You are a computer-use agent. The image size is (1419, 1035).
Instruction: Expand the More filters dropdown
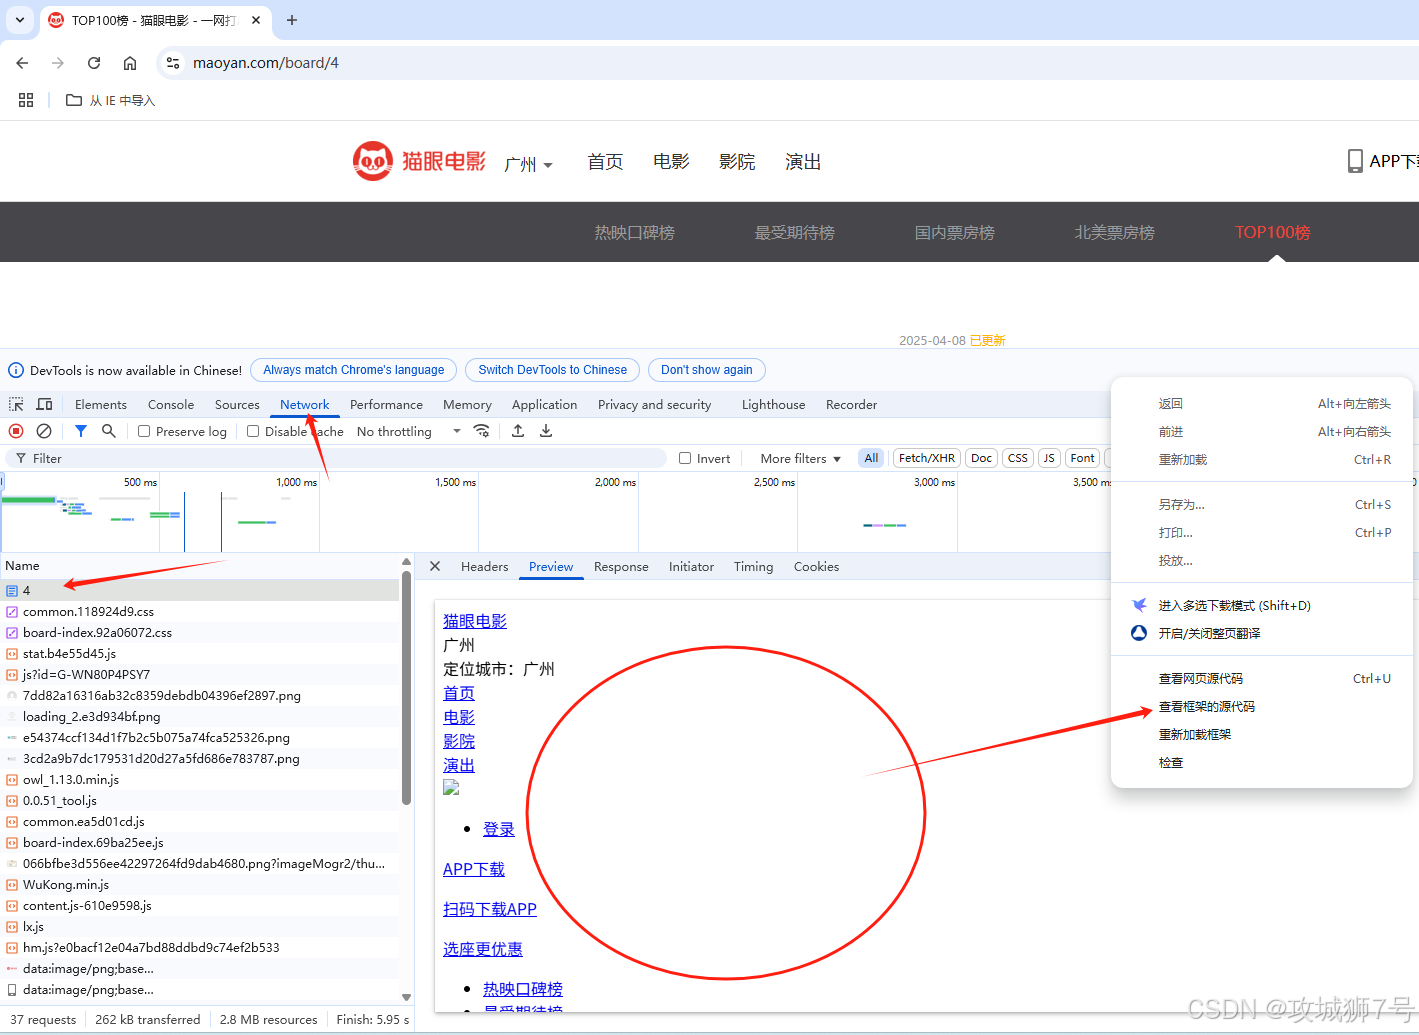coord(801,458)
